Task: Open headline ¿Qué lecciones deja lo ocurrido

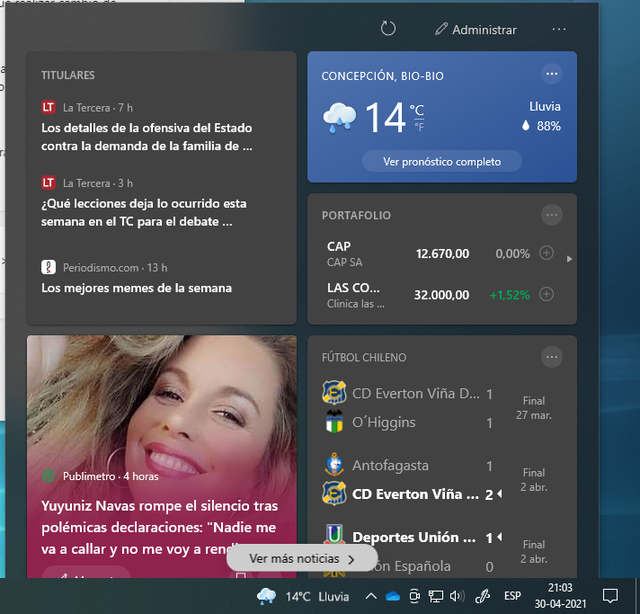Action: pyautogui.click(x=144, y=212)
